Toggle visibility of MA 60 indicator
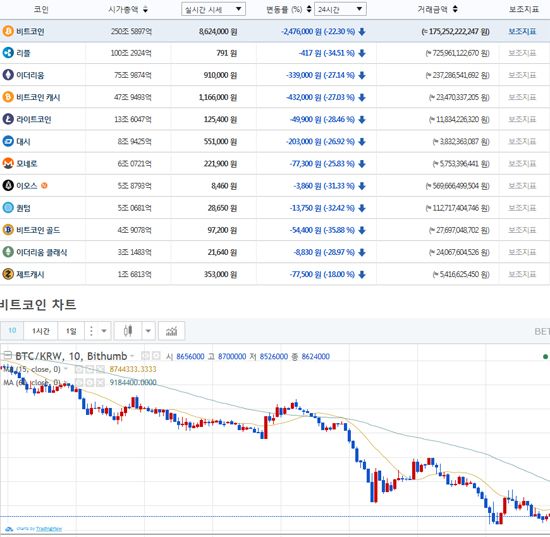Screen dimensions: 550x537 click(x=79, y=382)
